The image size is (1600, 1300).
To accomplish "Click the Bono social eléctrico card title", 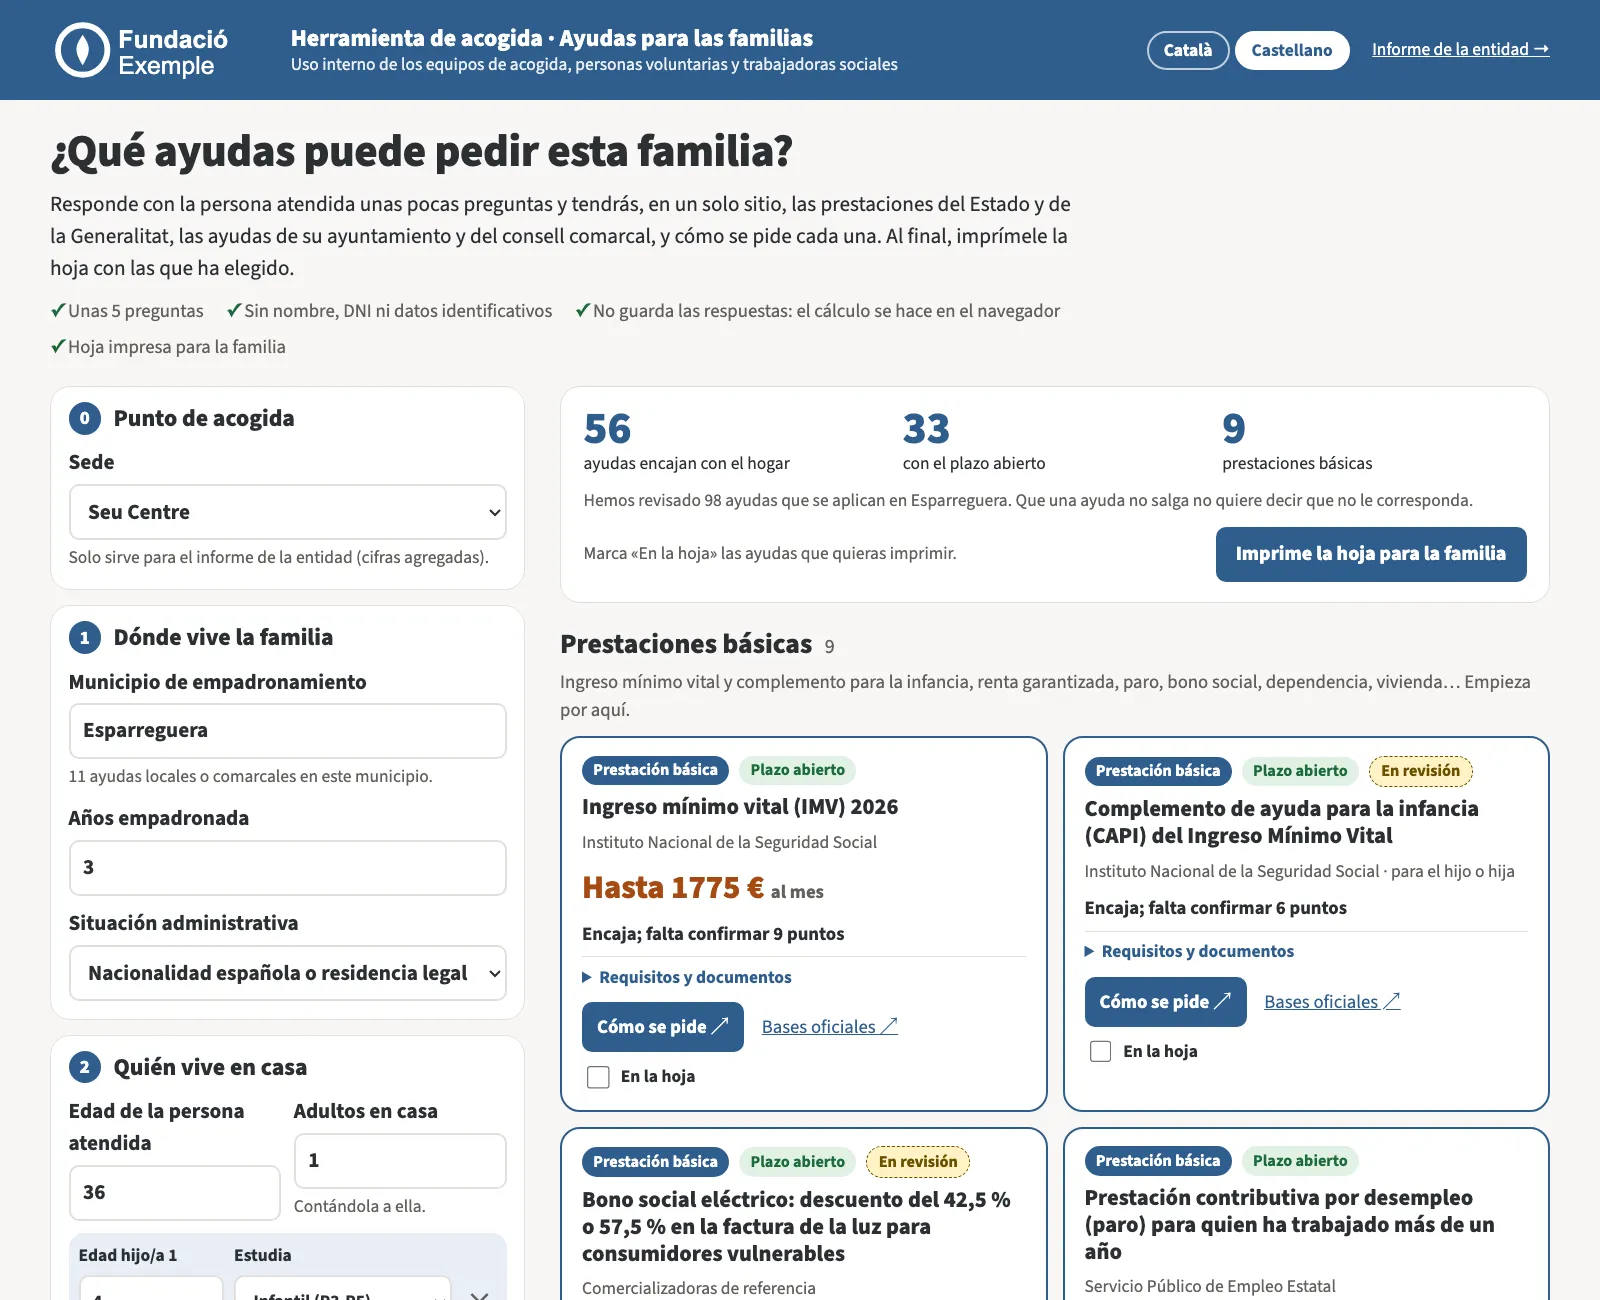I will pyautogui.click(x=796, y=1226).
